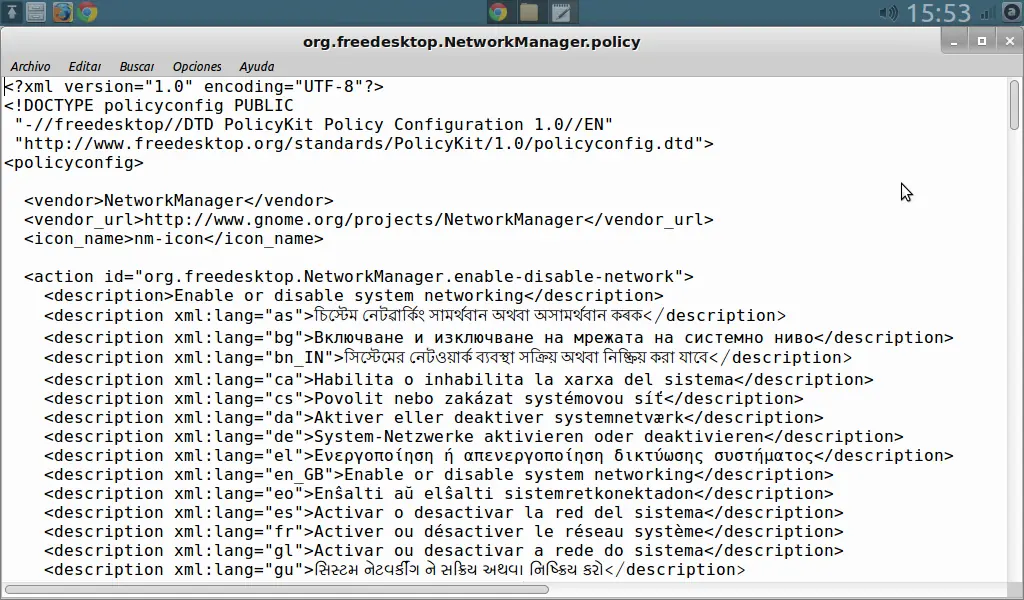Open the network signal icon in tray
Screen dimensions: 1024x600
click(987, 12)
